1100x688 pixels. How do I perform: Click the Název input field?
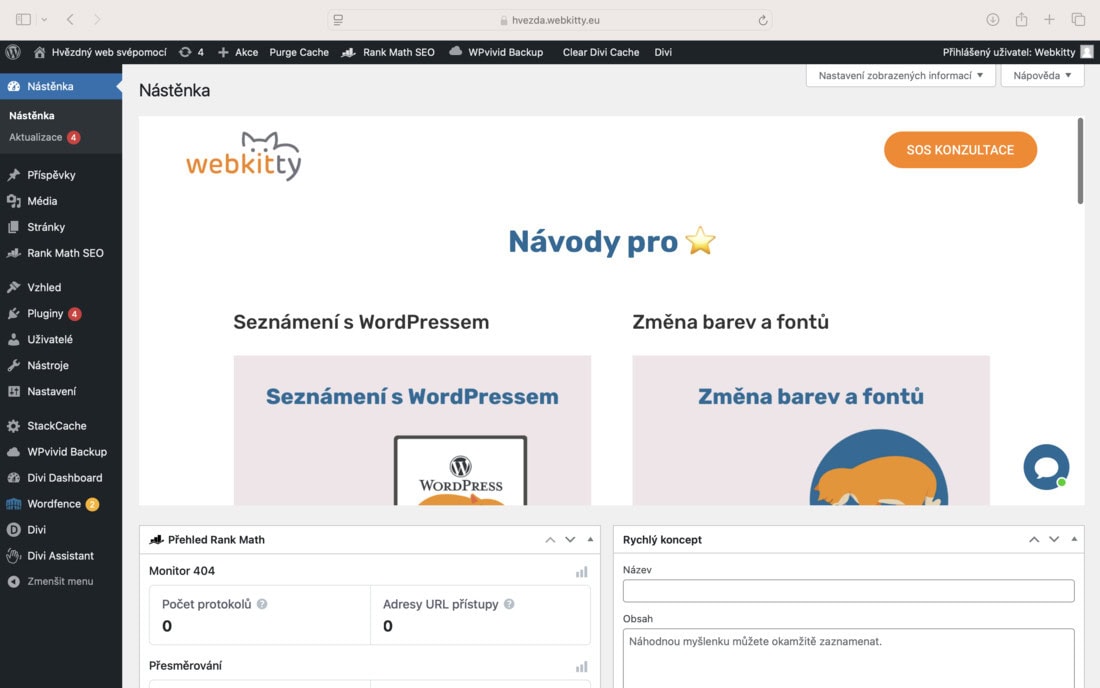tap(848, 591)
